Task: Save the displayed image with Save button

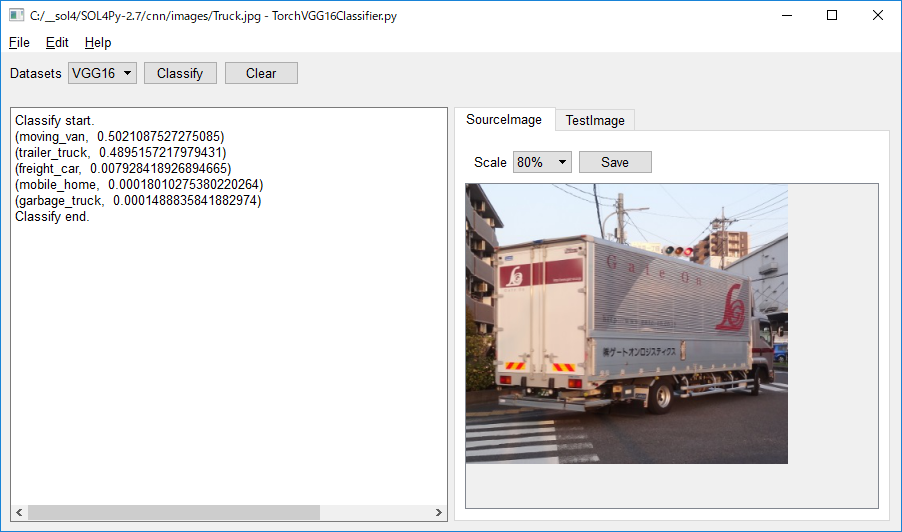Action: coord(615,162)
